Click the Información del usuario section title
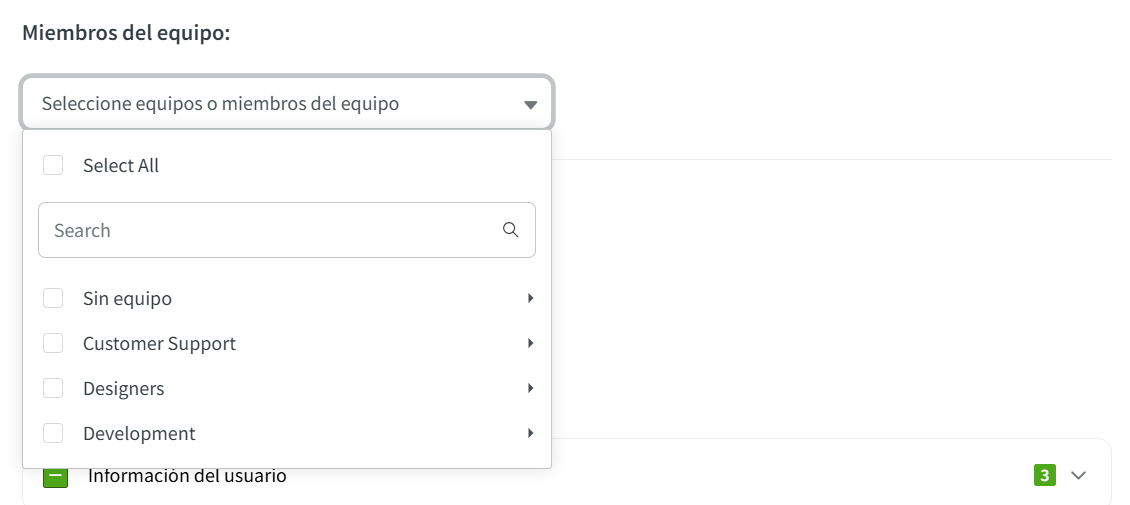This screenshot has height=505, width=1130. (x=187, y=477)
